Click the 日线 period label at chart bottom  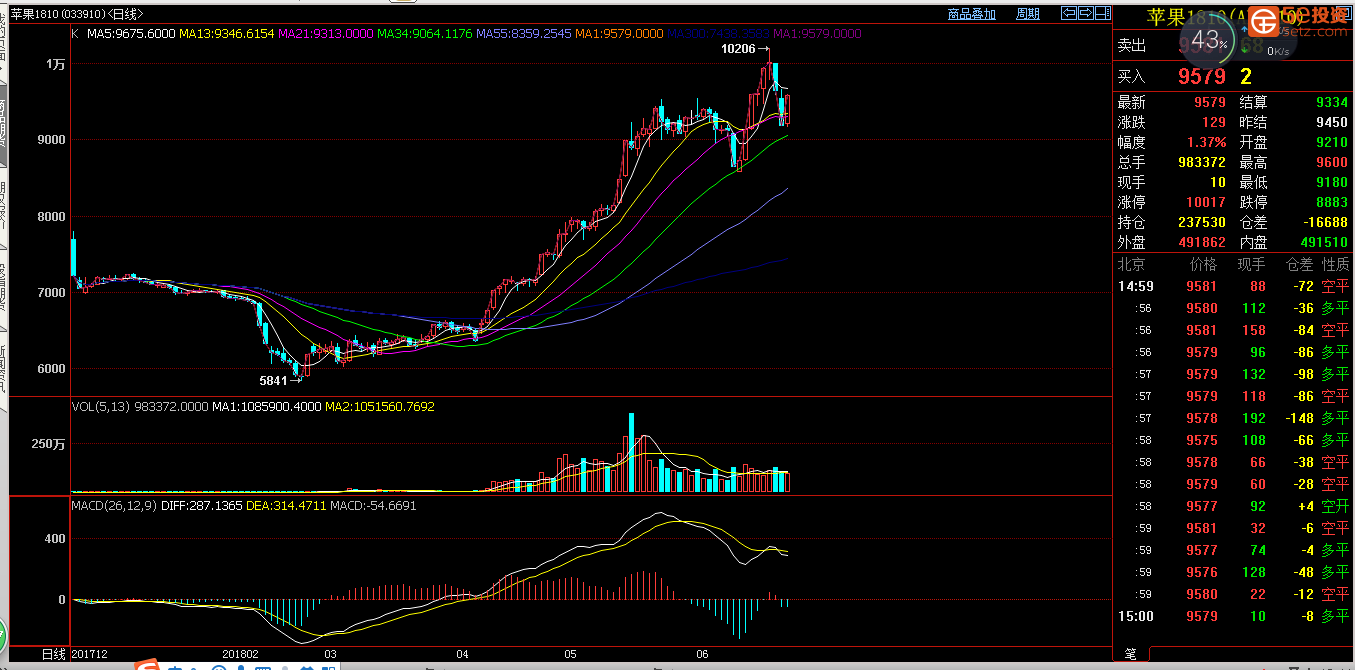point(53,654)
